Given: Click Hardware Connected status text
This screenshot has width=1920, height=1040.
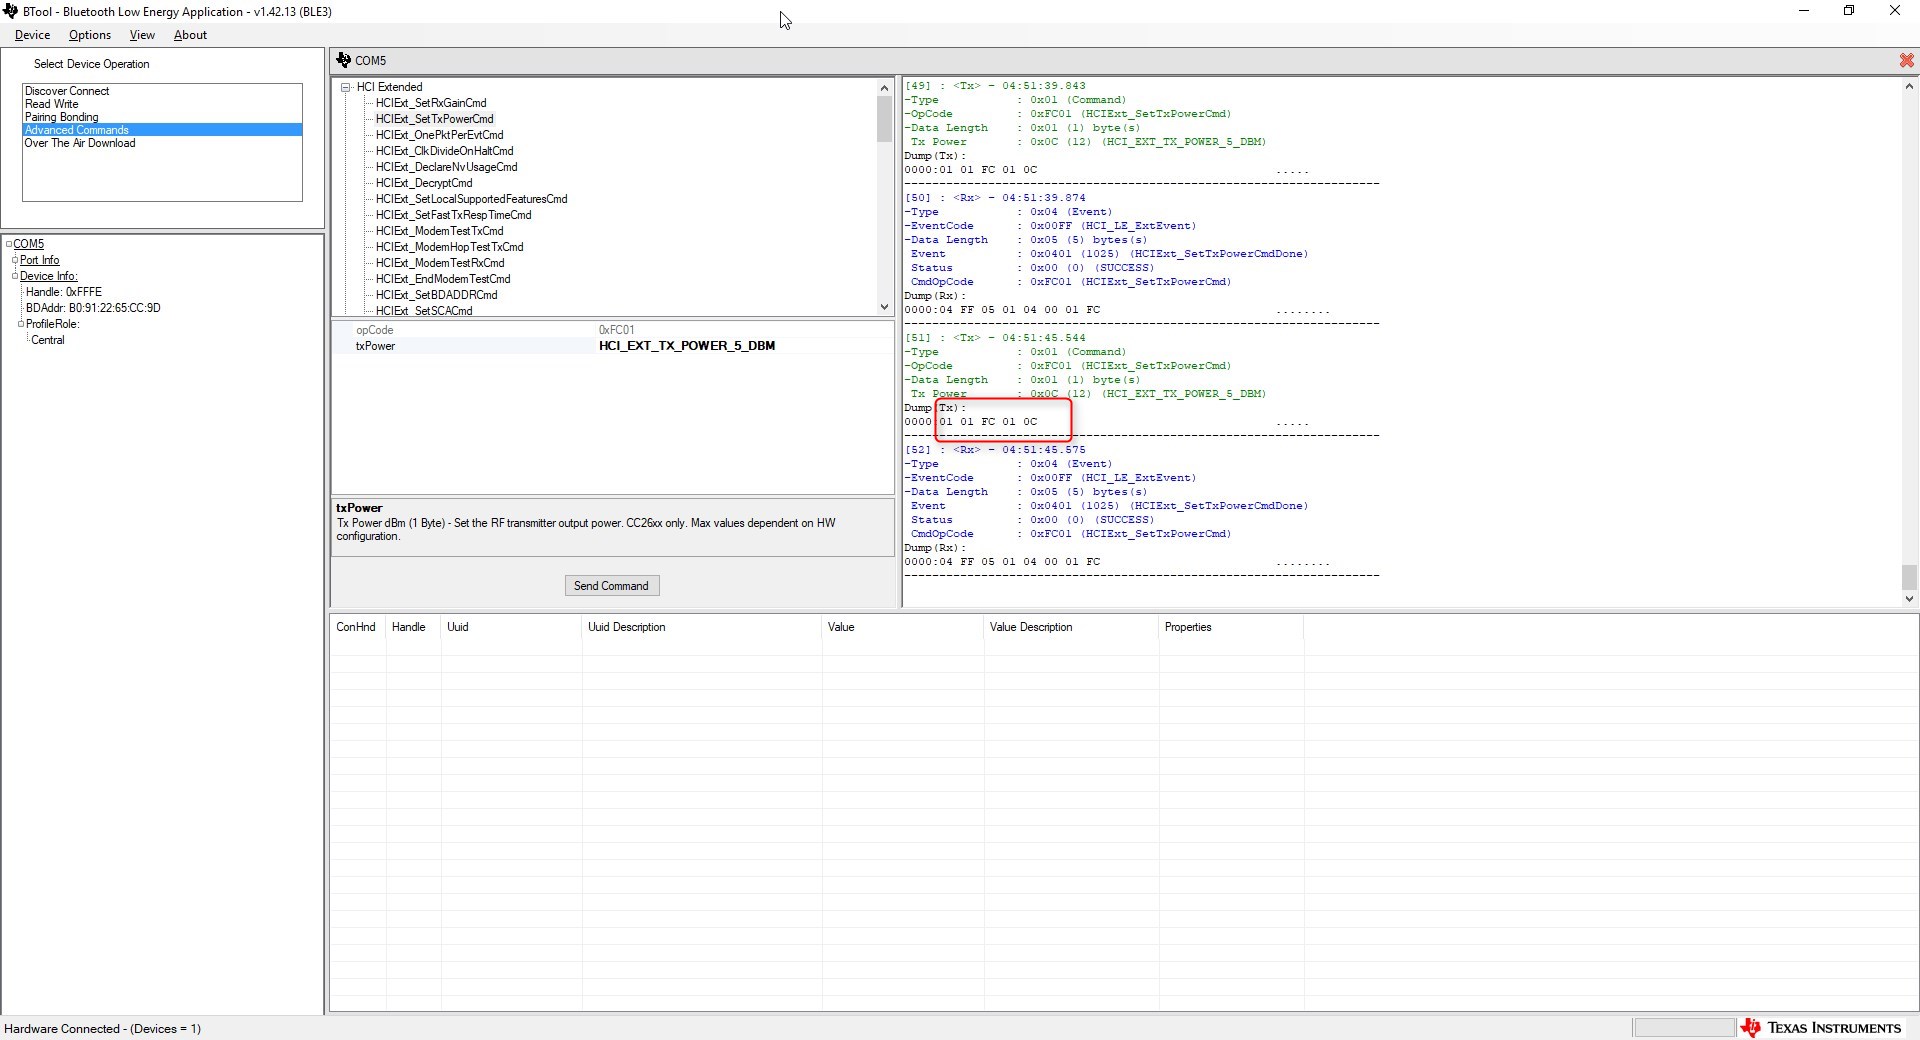Looking at the screenshot, I should (102, 1029).
